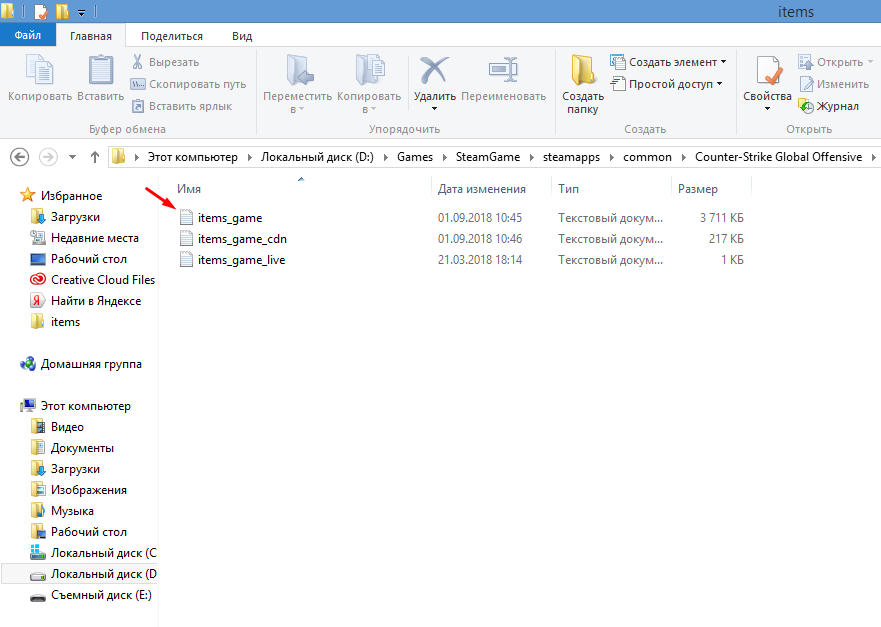Open Pictures (Изображения) folder
Screen dimensions: 881x627
tap(78, 490)
